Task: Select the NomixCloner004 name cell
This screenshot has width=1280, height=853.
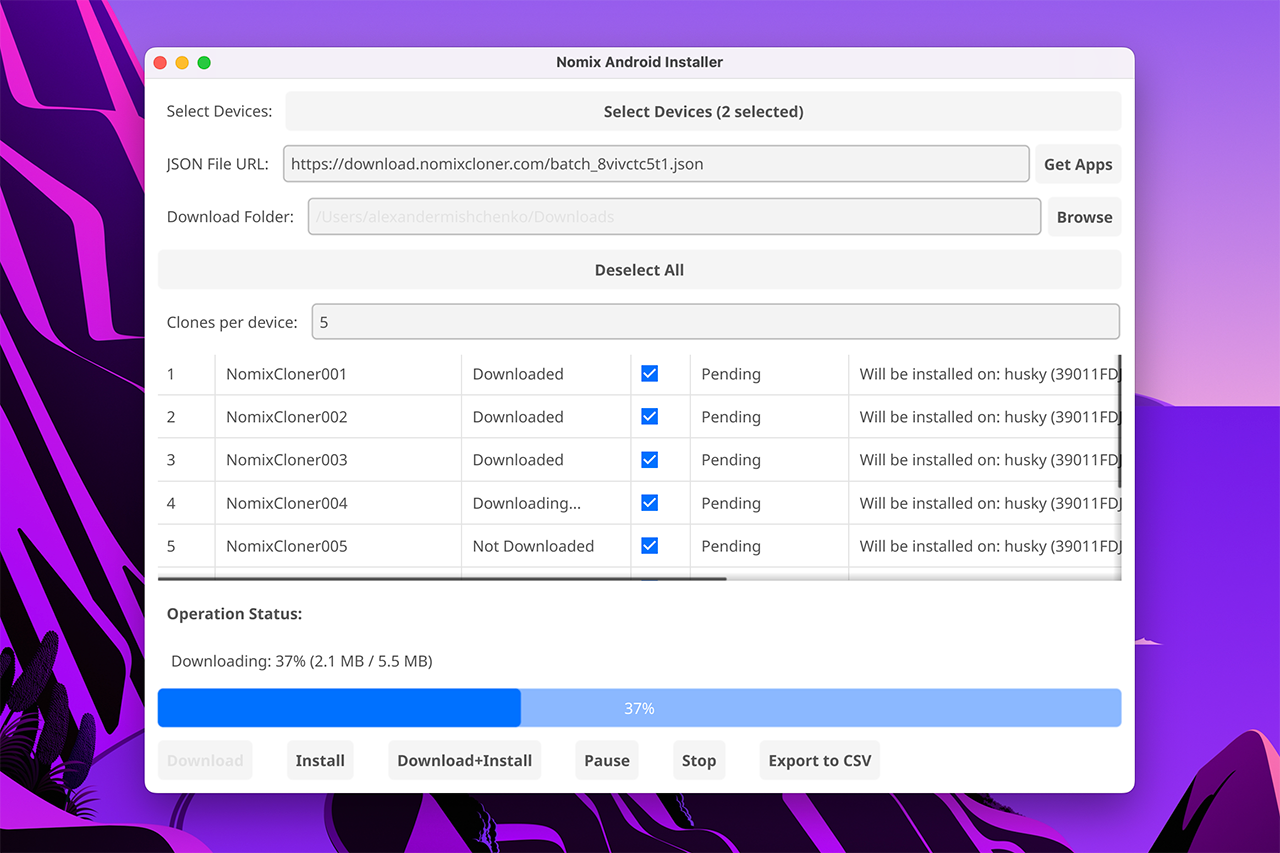Action: tap(338, 503)
